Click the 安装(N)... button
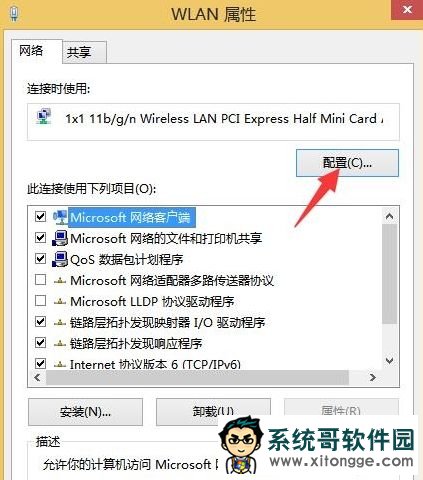 (x=85, y=412)
